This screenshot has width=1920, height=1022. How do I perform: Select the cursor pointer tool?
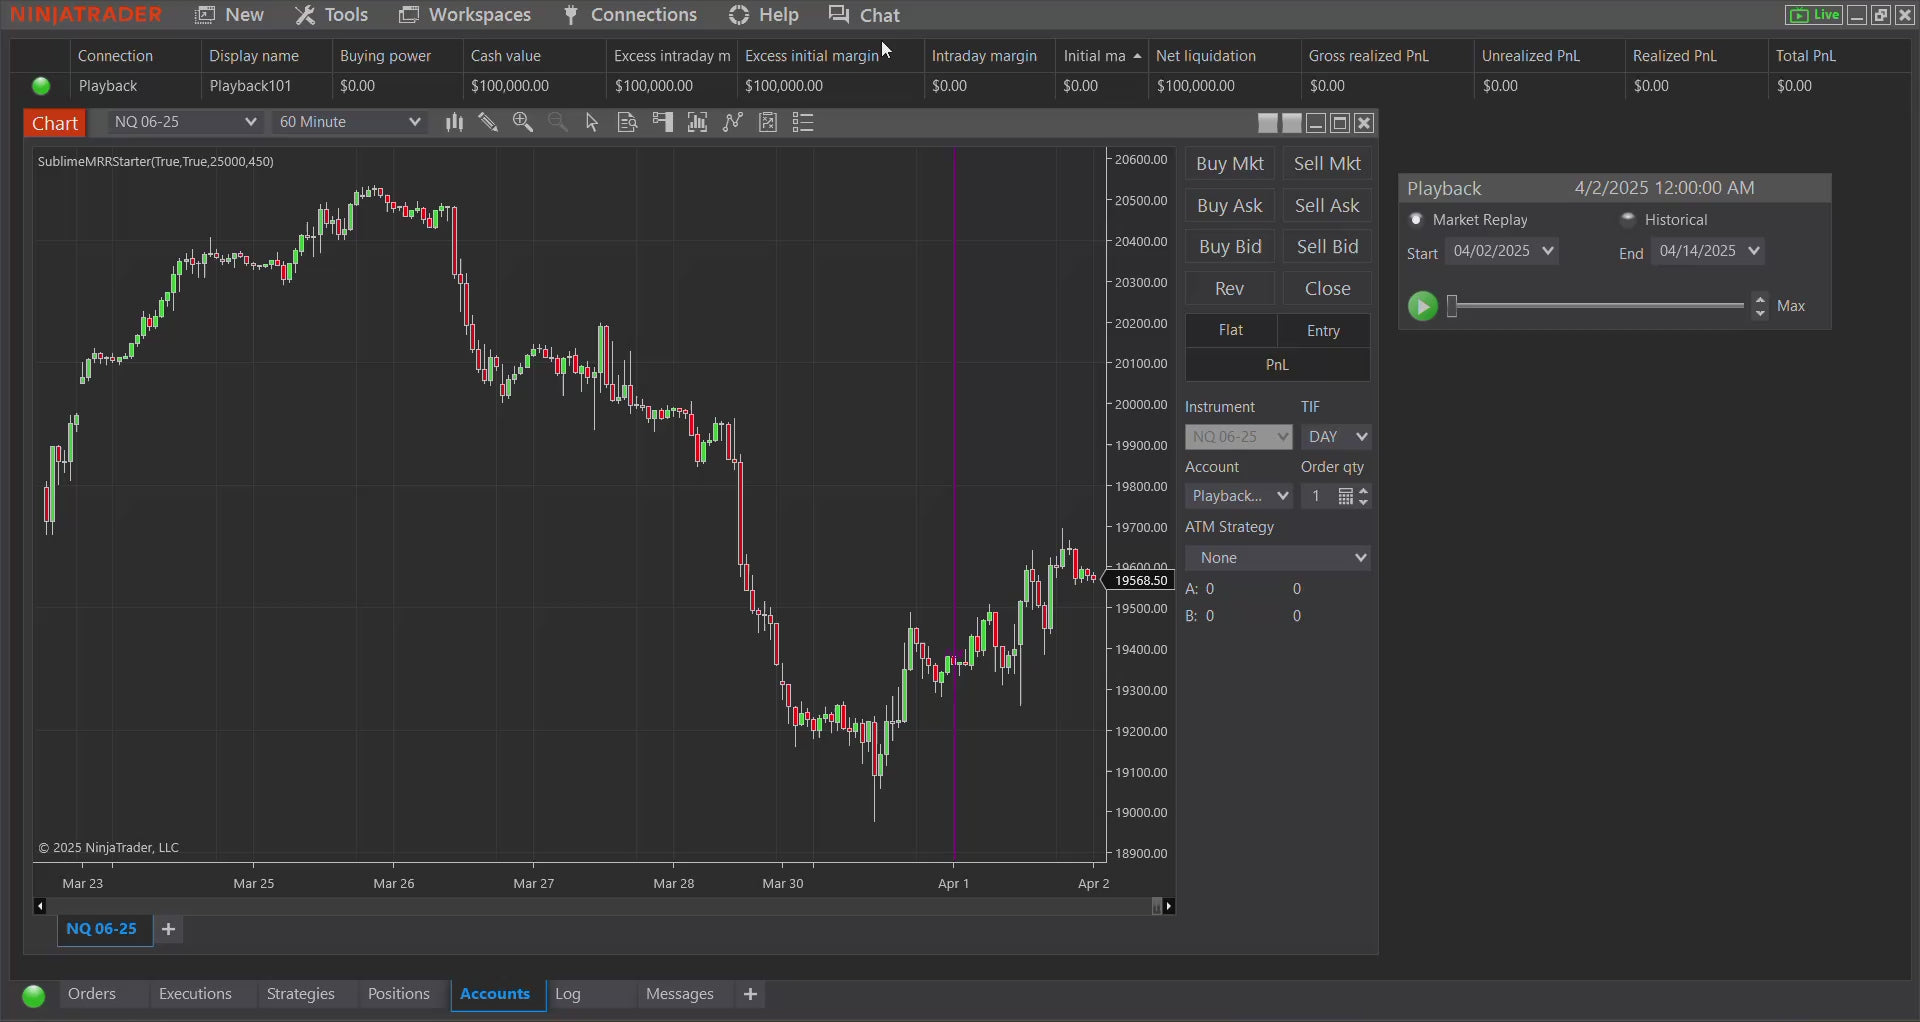coord(592,122)
